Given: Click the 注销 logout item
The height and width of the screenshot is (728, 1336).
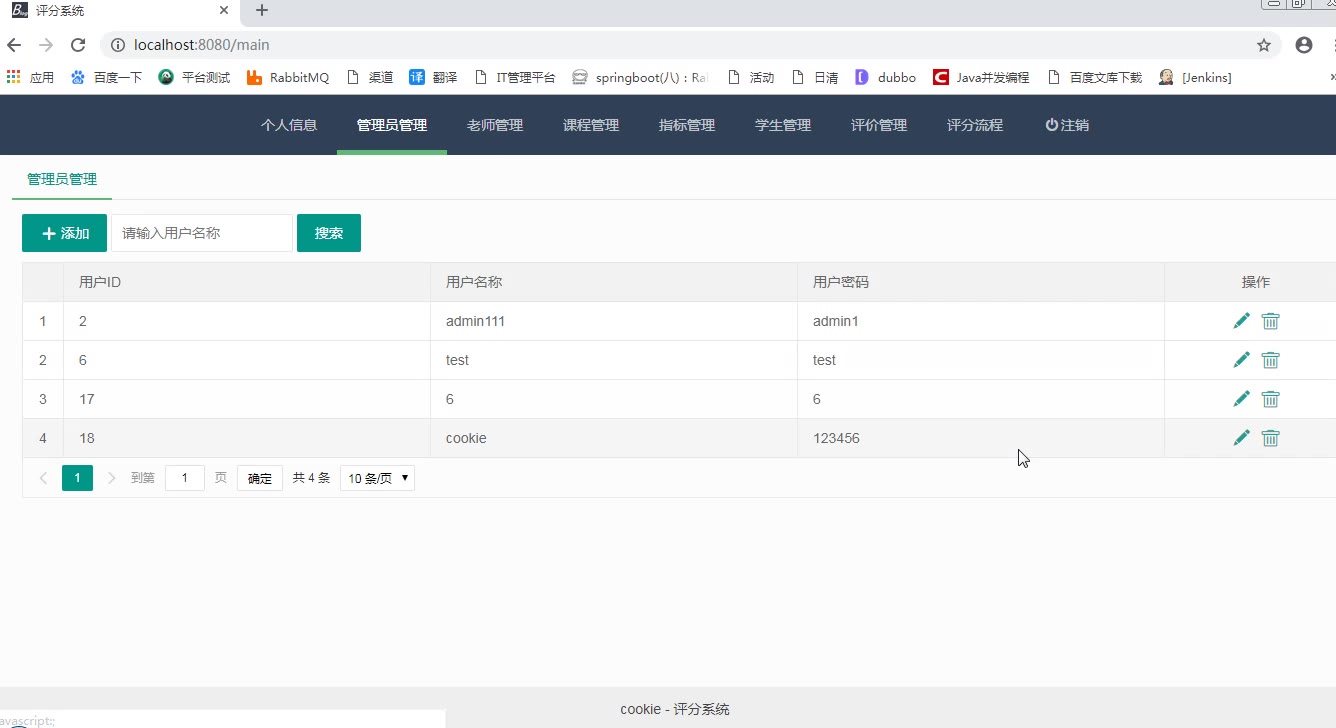Looking at the screenshot, I should (x=1067, y=125).
